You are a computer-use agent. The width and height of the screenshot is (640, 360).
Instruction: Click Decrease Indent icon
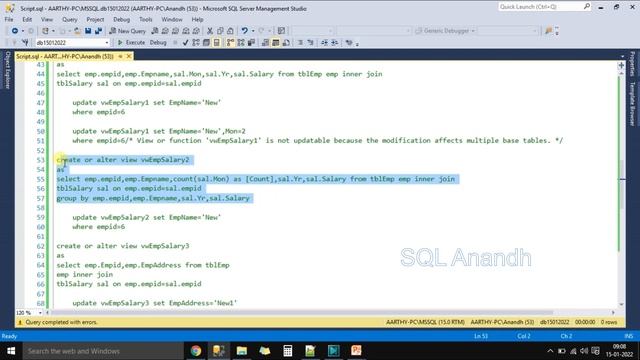point(324,42)
